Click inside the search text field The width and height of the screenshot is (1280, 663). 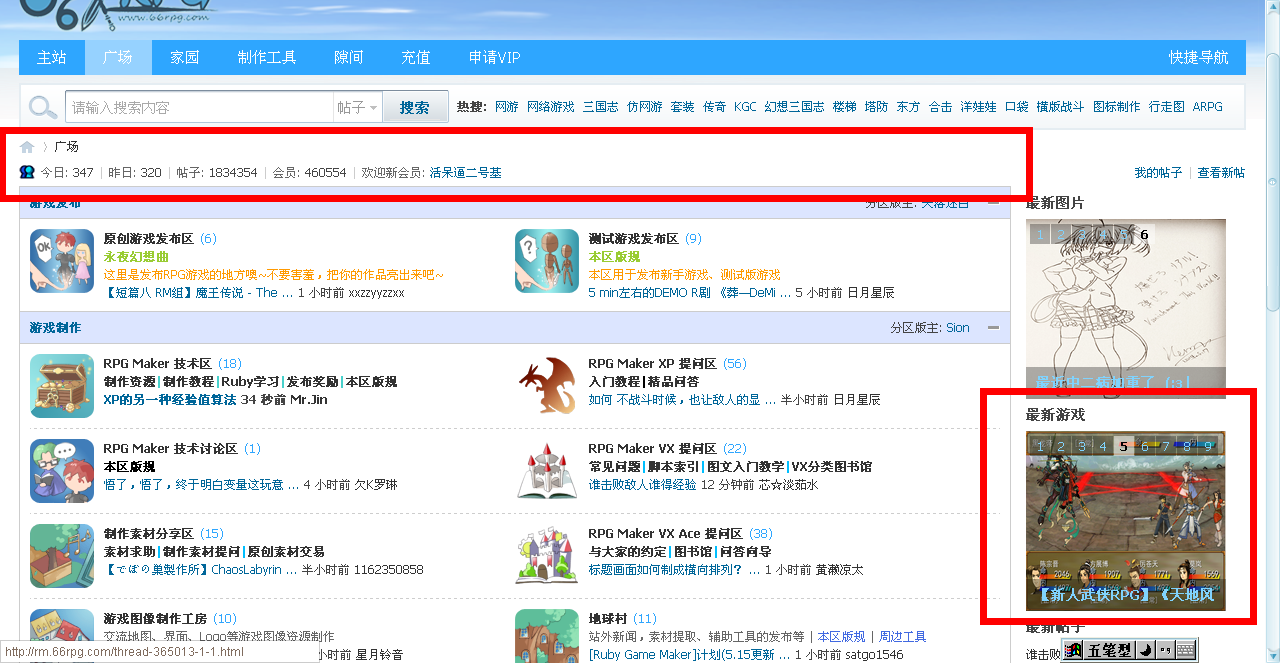tap(199, 107)
